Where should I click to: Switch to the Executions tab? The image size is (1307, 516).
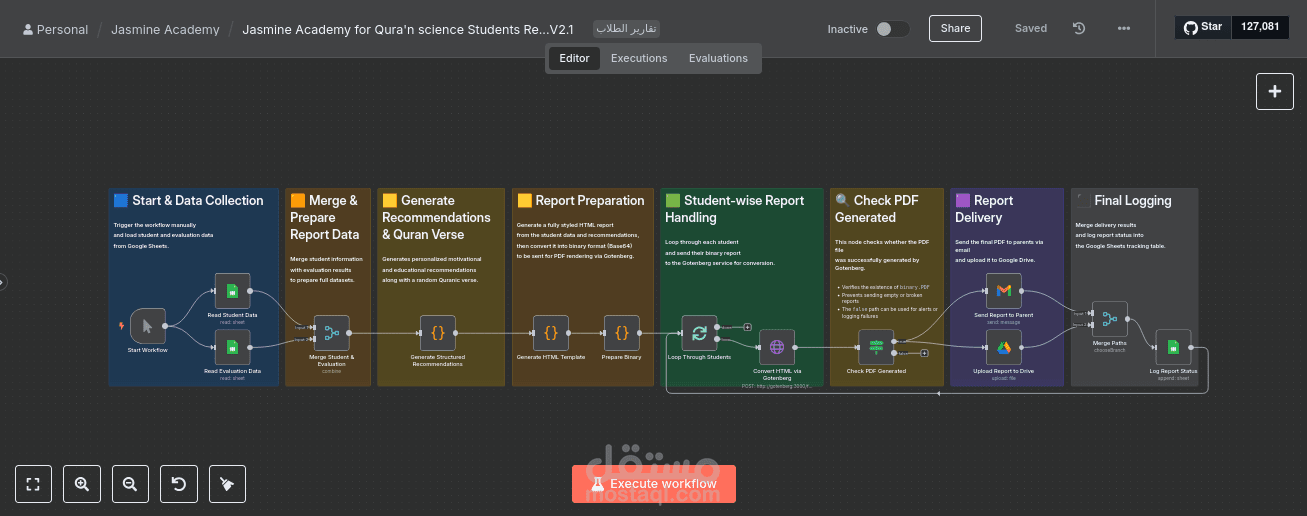[639, 58]
